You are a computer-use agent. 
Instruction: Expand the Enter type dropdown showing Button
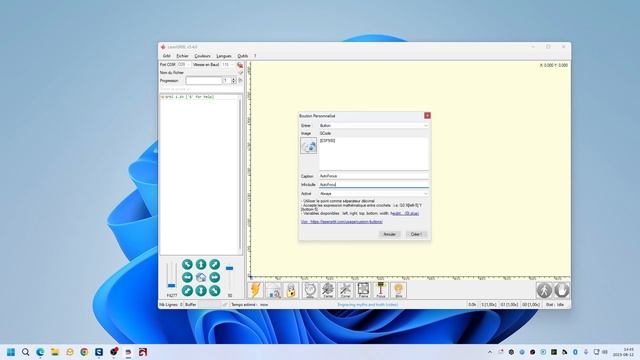coord(373,125)
